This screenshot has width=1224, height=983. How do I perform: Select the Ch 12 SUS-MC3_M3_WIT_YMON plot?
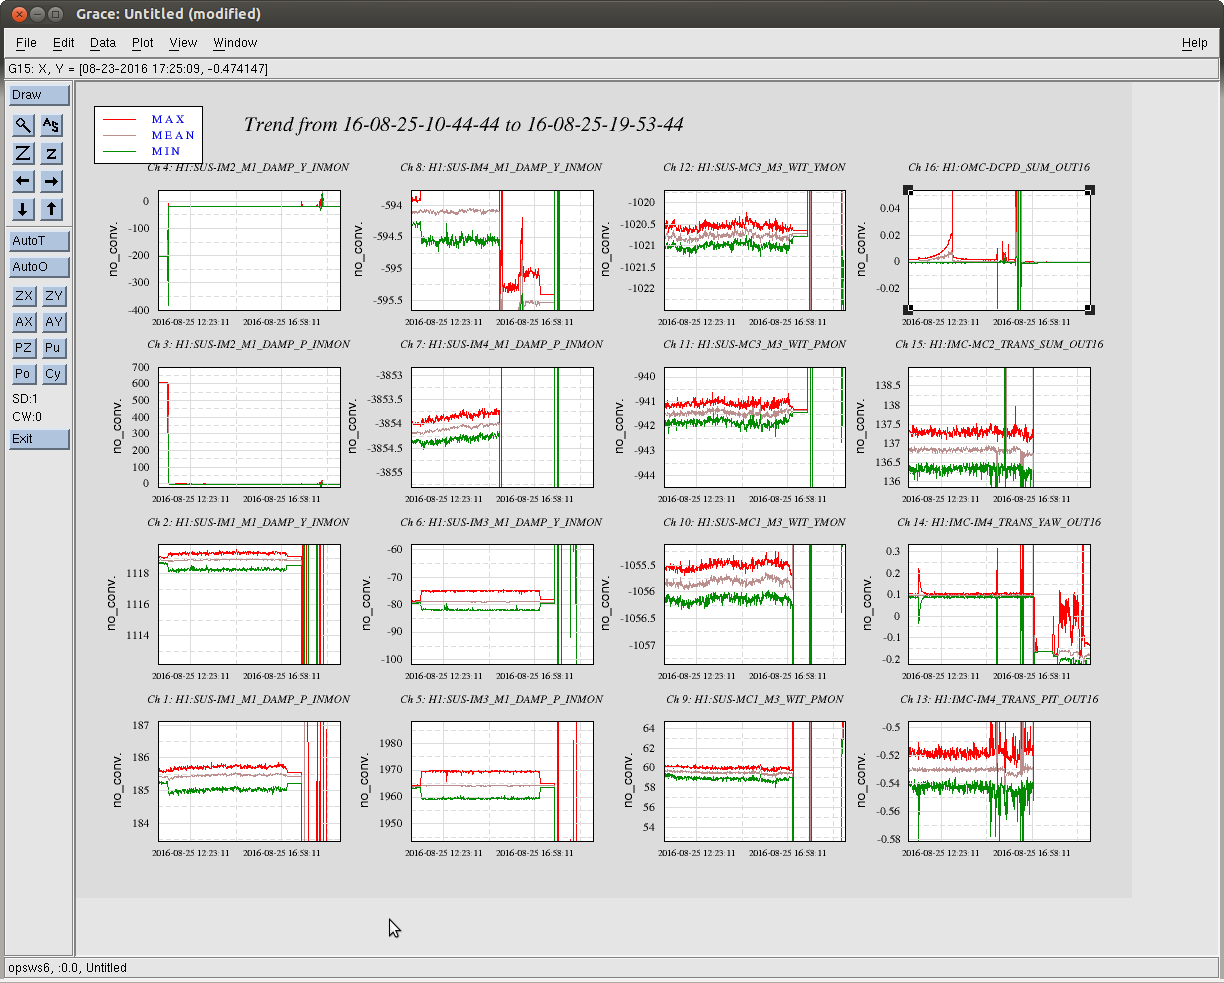[754, 250]
